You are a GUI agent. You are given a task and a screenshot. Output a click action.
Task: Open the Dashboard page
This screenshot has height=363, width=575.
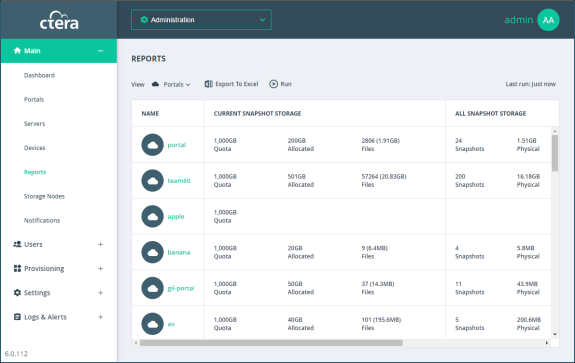coord(39,75)
